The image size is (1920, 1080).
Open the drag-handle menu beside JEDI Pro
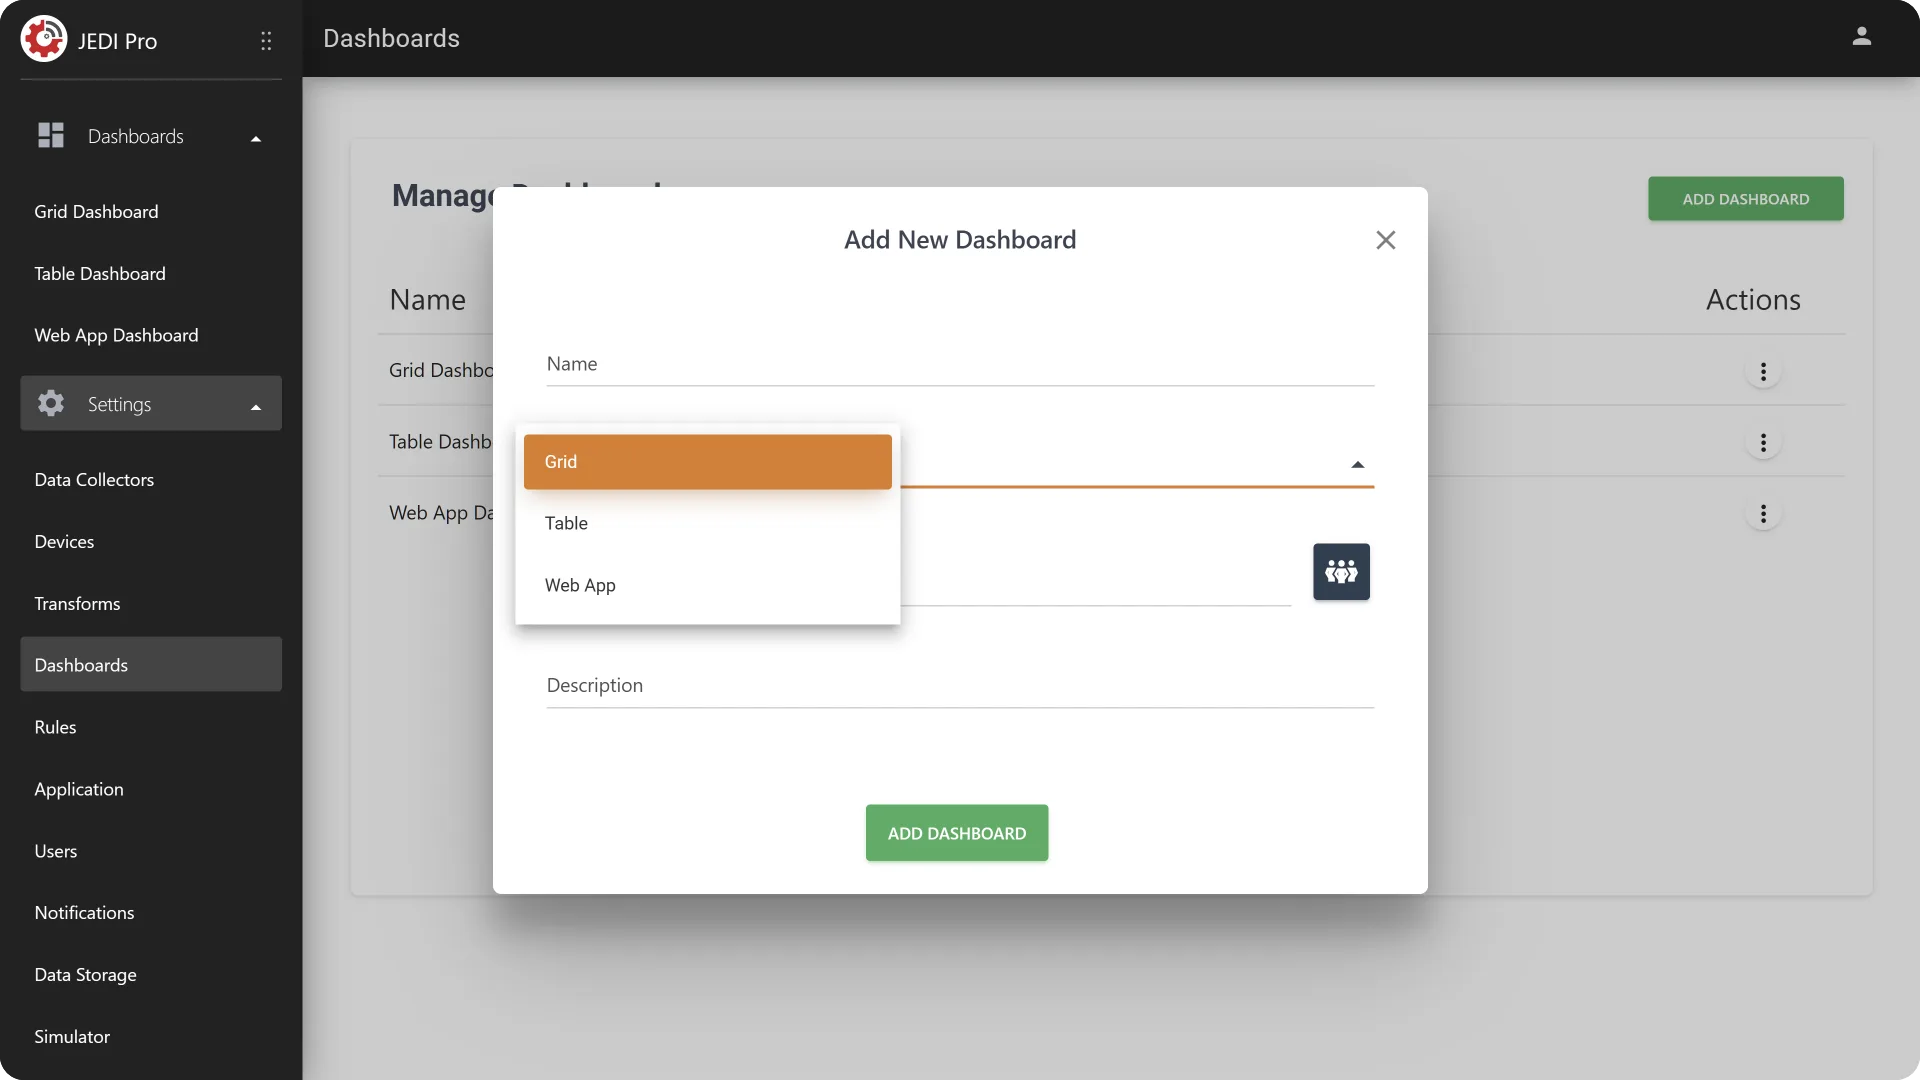point(266,41)
